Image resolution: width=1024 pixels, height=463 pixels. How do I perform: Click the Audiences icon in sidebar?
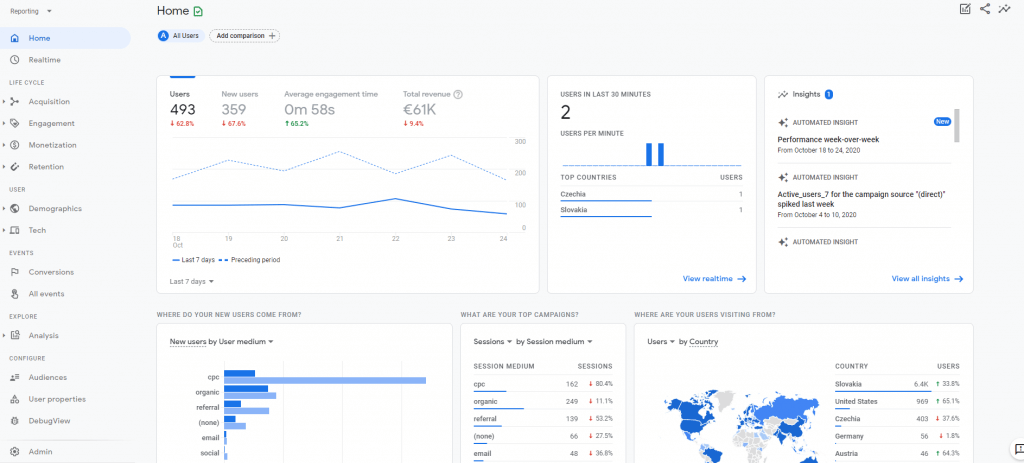click(14, 377)
